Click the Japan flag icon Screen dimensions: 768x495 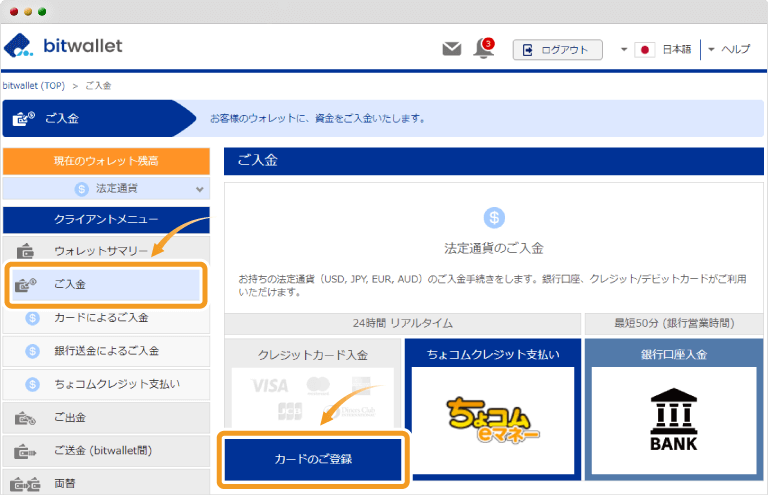pyautogui.click(x=645, y=49)
